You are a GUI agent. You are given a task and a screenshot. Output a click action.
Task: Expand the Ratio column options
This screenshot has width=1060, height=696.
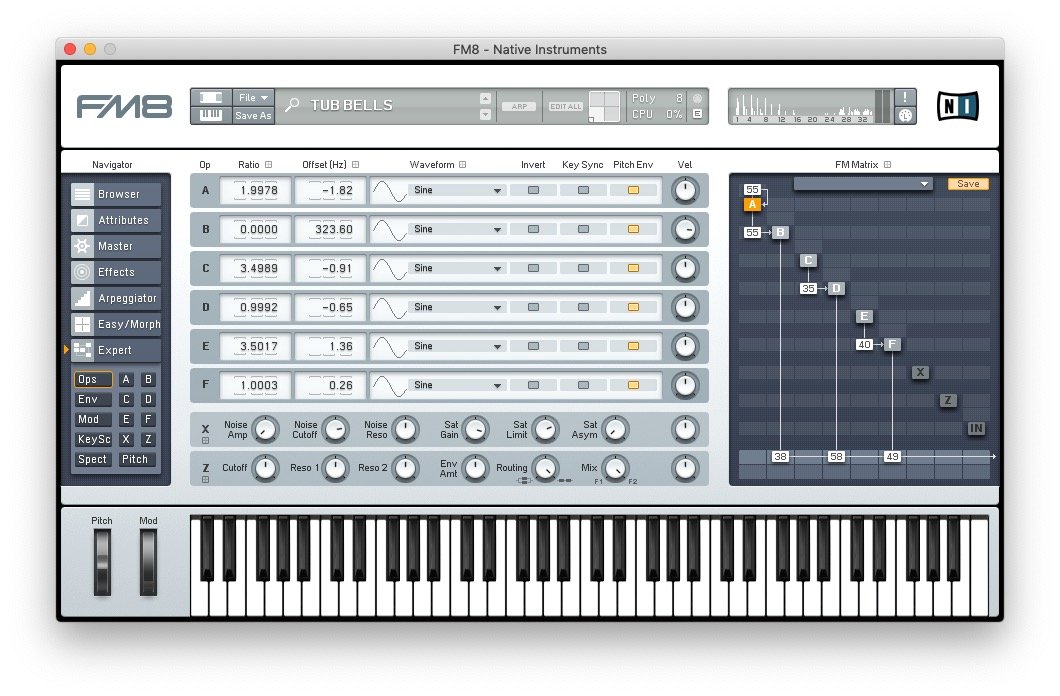(x=268, y=165)
